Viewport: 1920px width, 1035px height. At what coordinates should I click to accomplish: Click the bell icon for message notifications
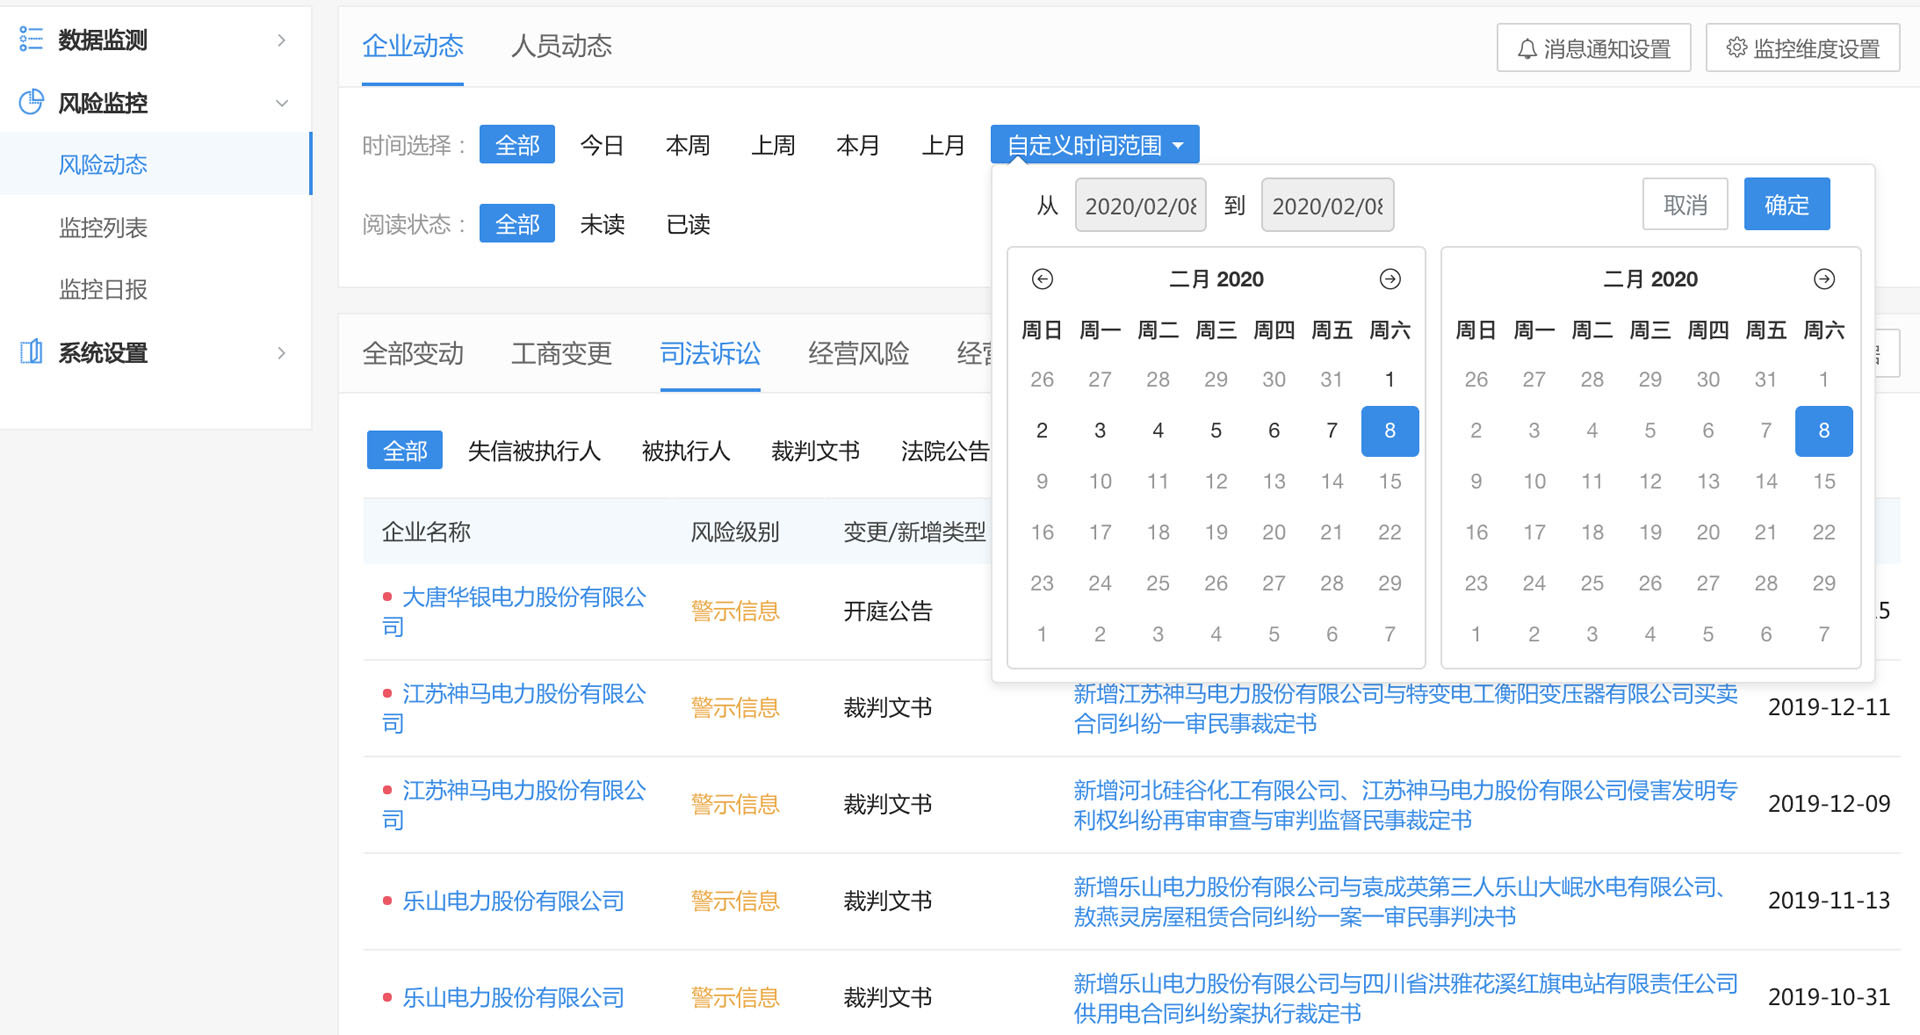pos(1526,49)
